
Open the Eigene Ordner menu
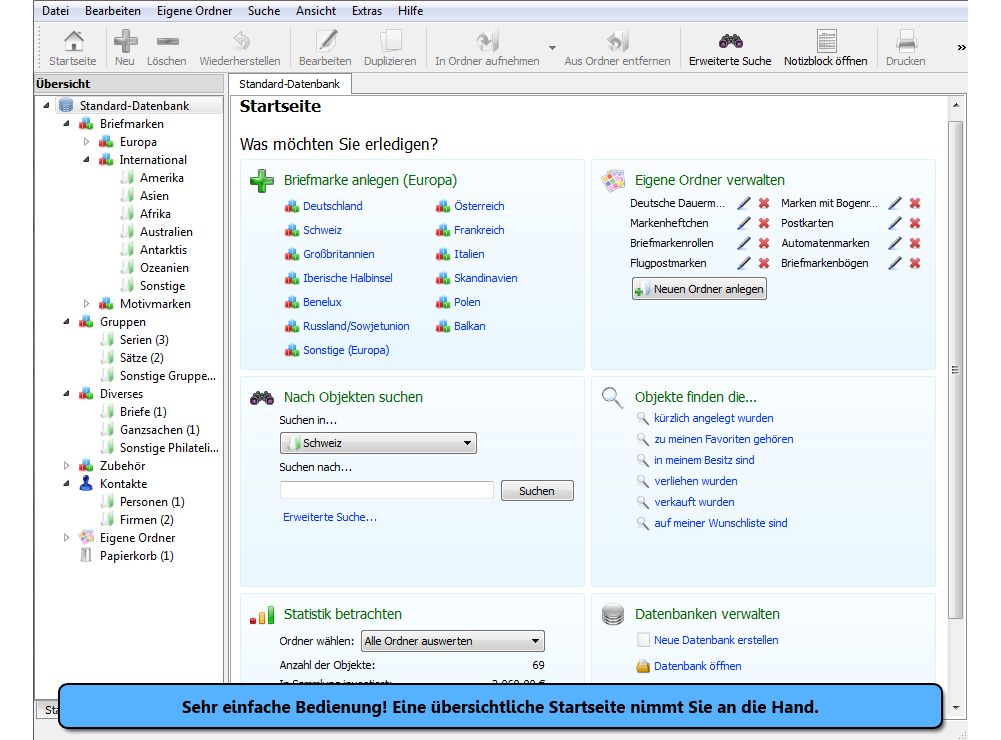coord(195,11)
